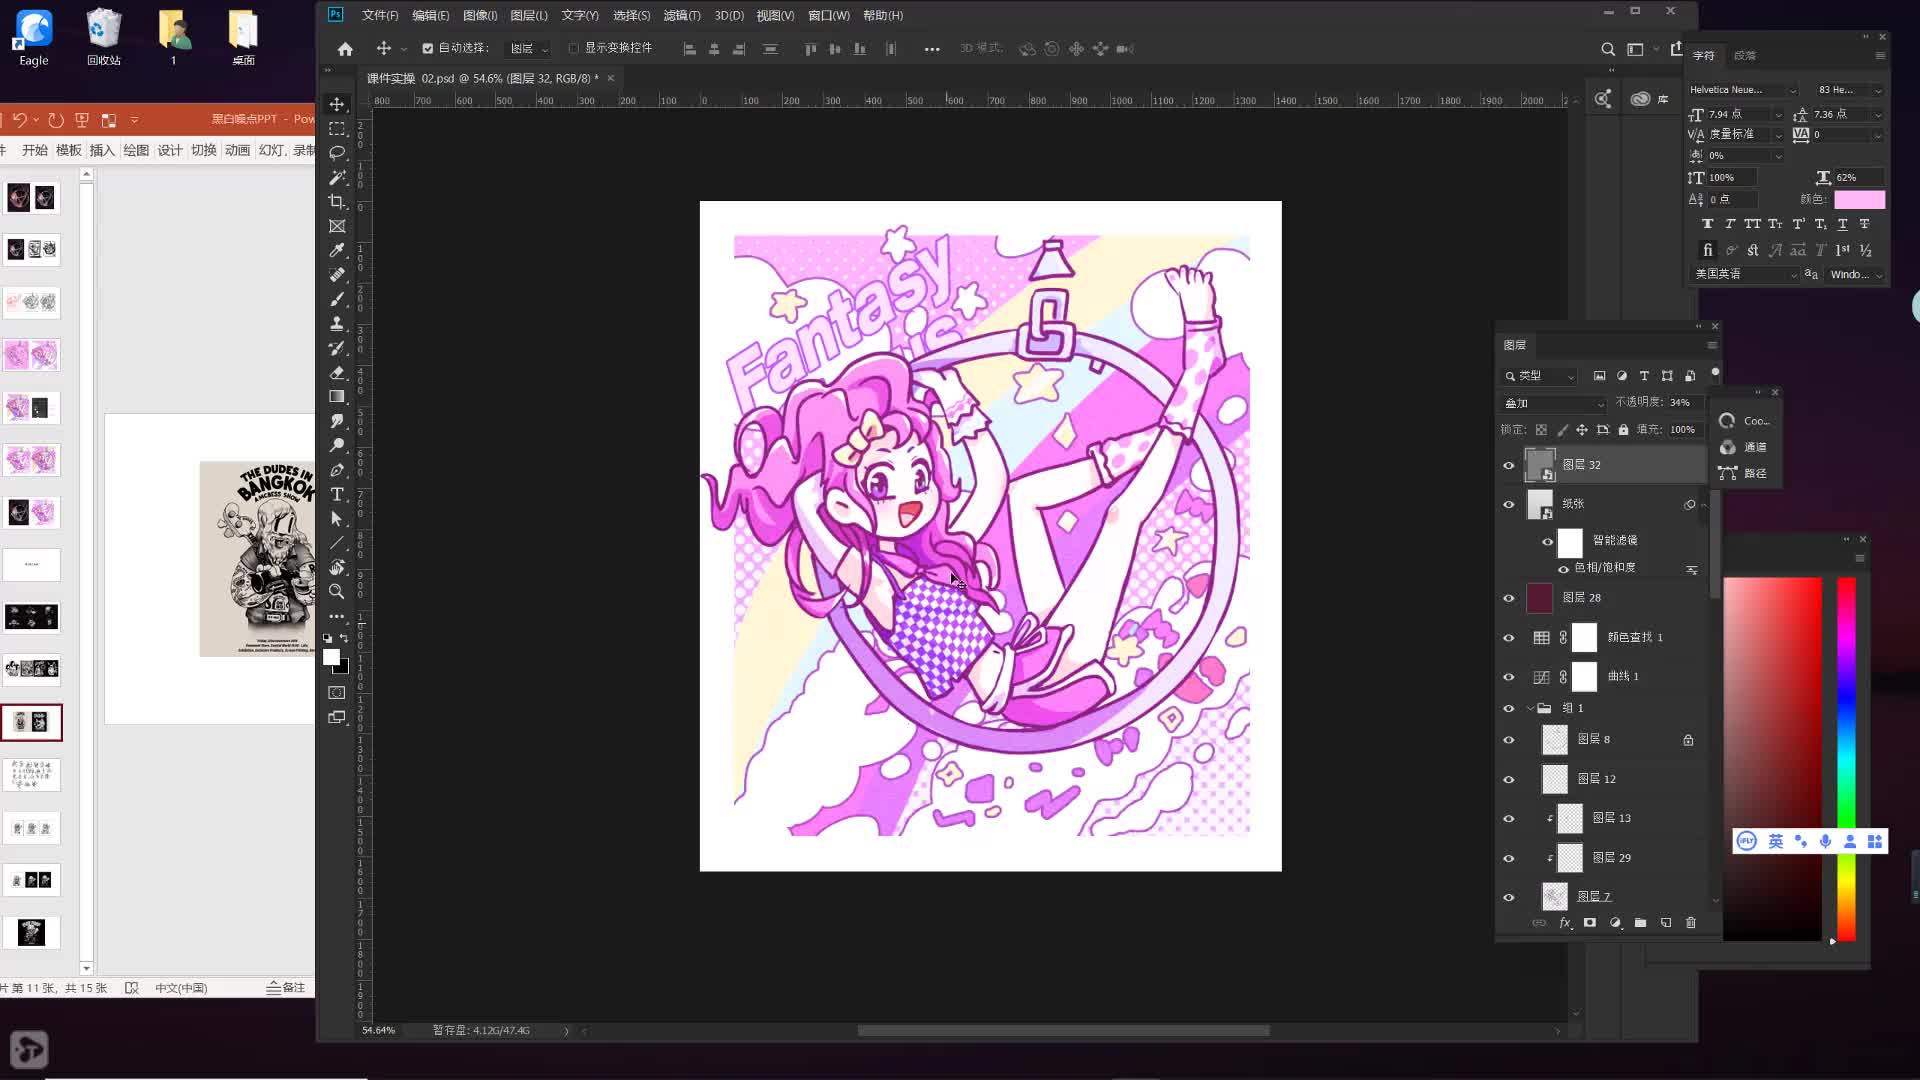Add a layer mask from Layers panel
Image resolution: width=1920 pixels, height=1080 pixels.
tap(1590, 923)
